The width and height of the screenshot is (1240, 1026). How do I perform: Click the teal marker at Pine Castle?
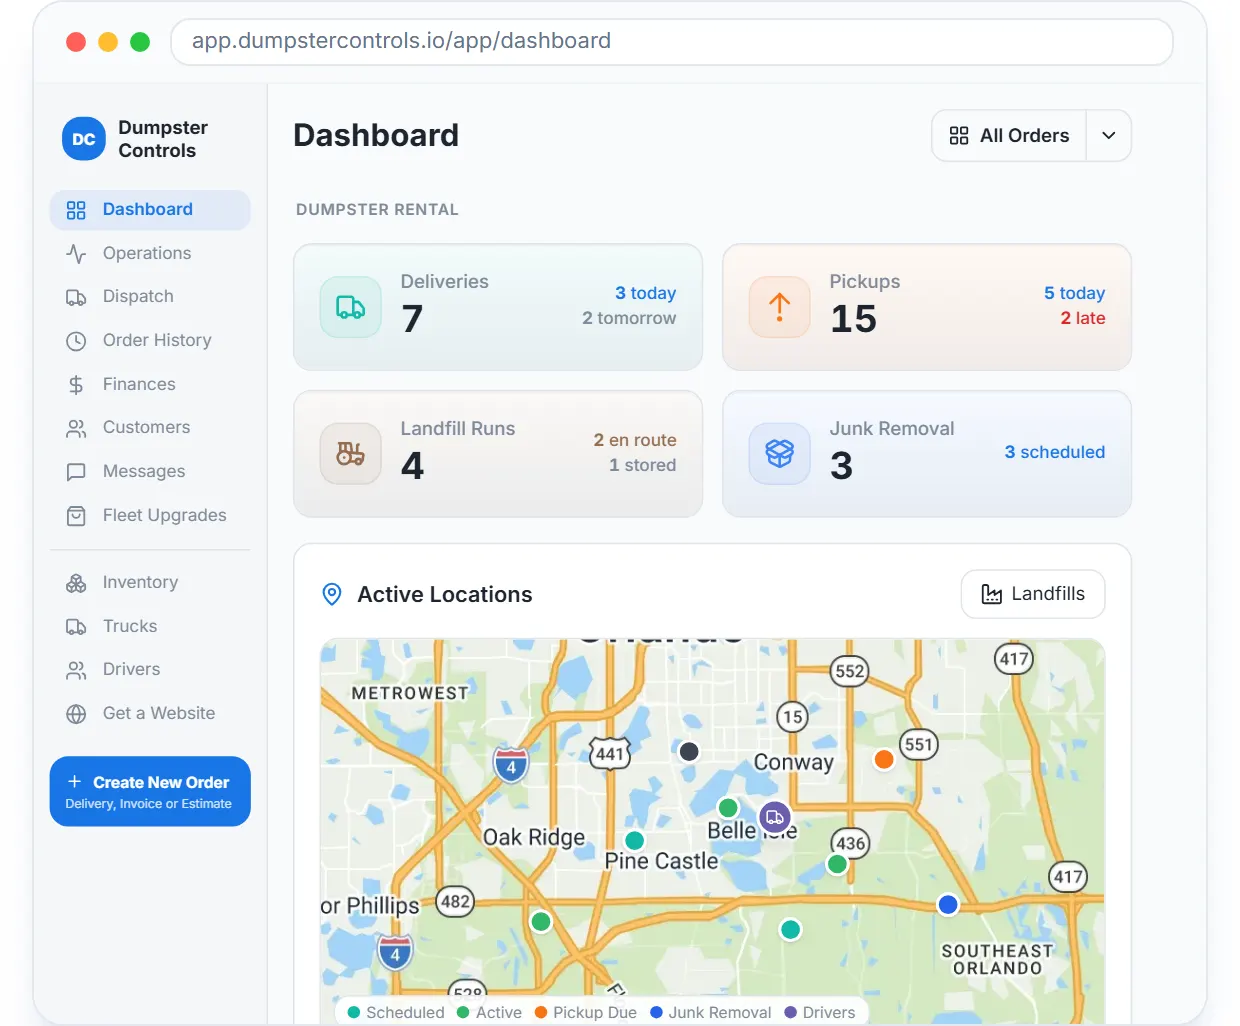pos(634,840)
